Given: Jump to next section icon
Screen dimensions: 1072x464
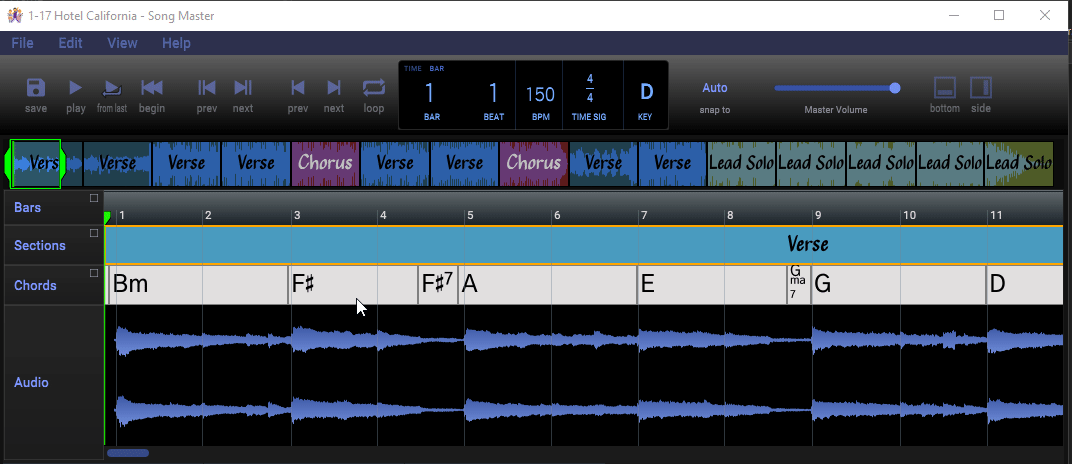Looking at the screenshot, I should [334, 88].
